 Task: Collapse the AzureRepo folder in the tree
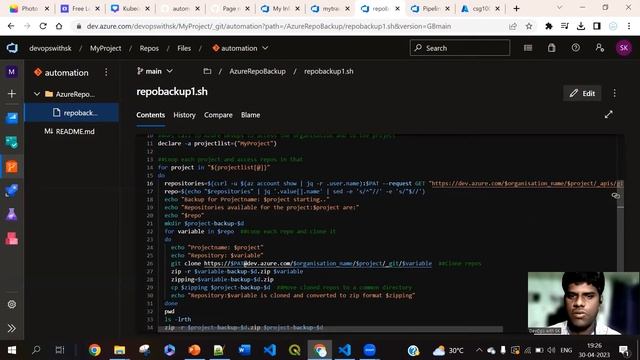click(37, 94)
